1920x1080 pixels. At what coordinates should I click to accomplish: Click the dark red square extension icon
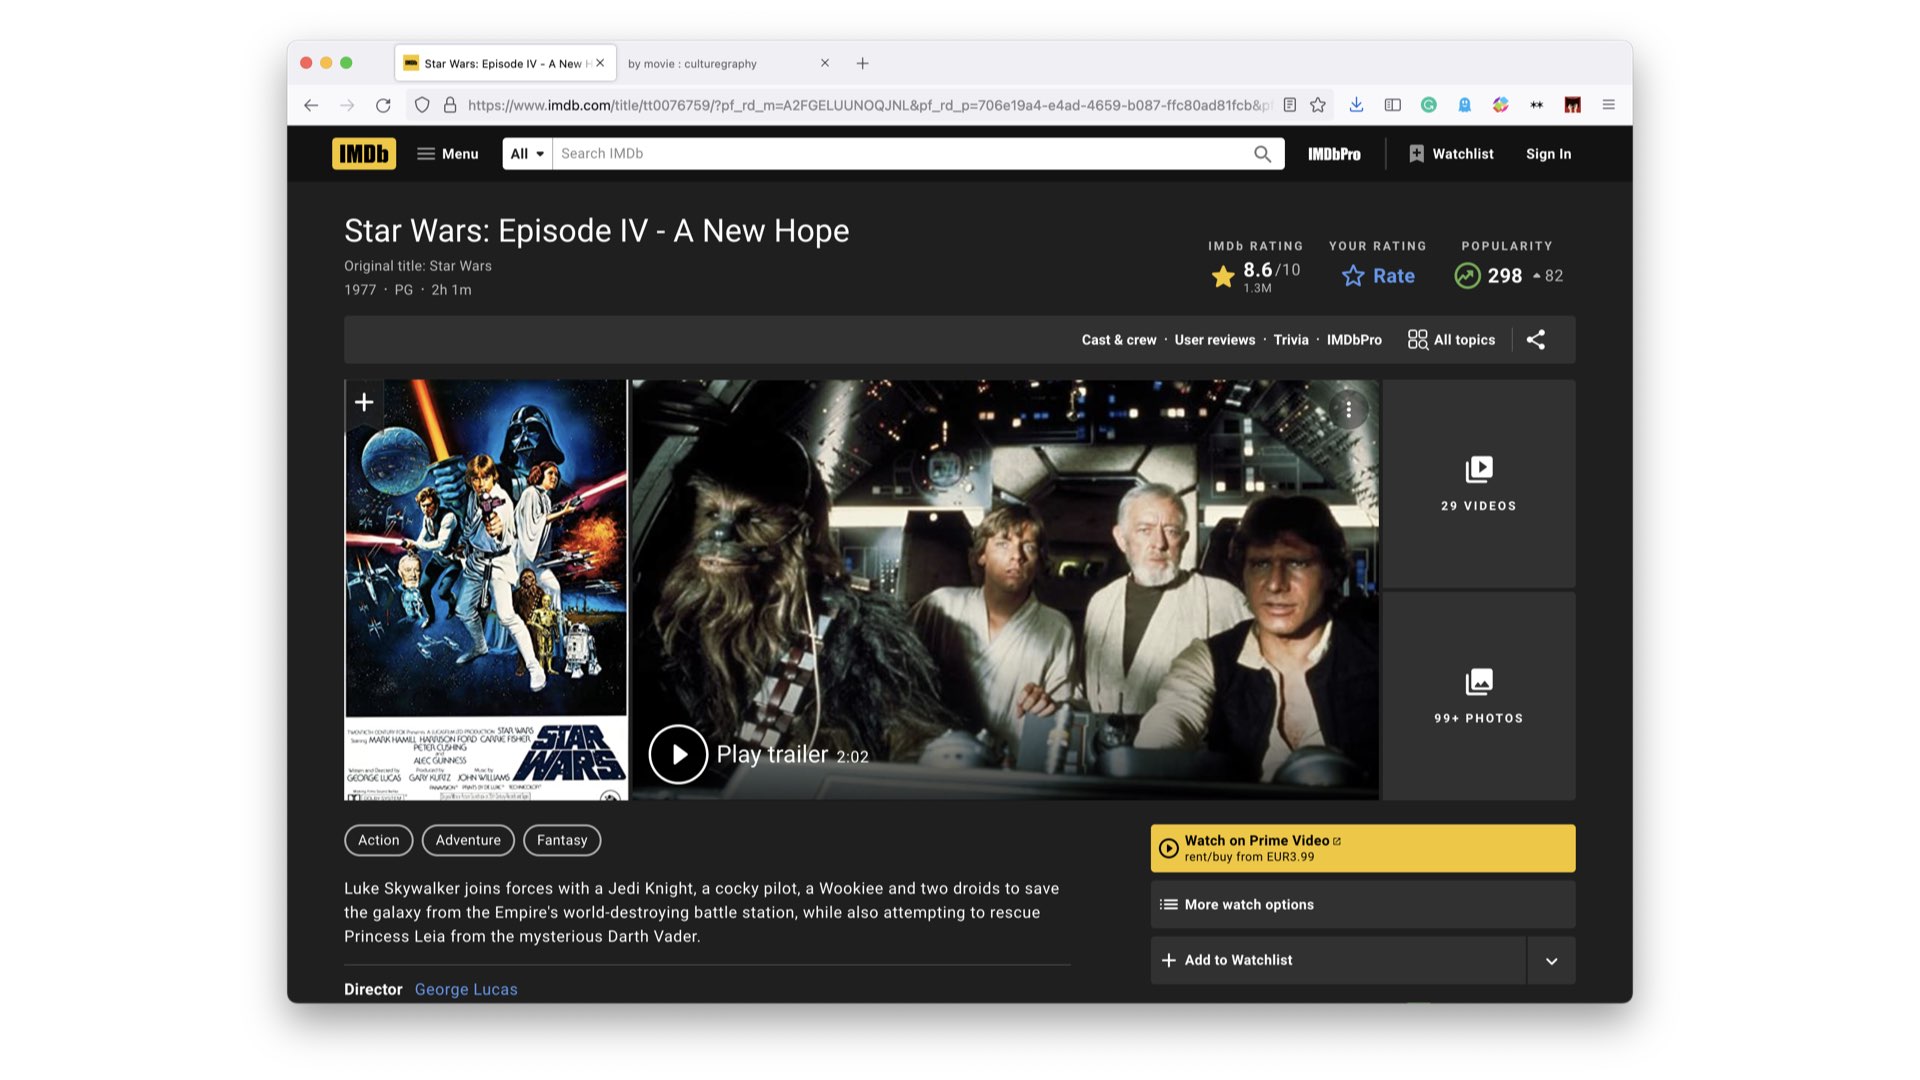pyautogui.click(x=1572, y=105)
